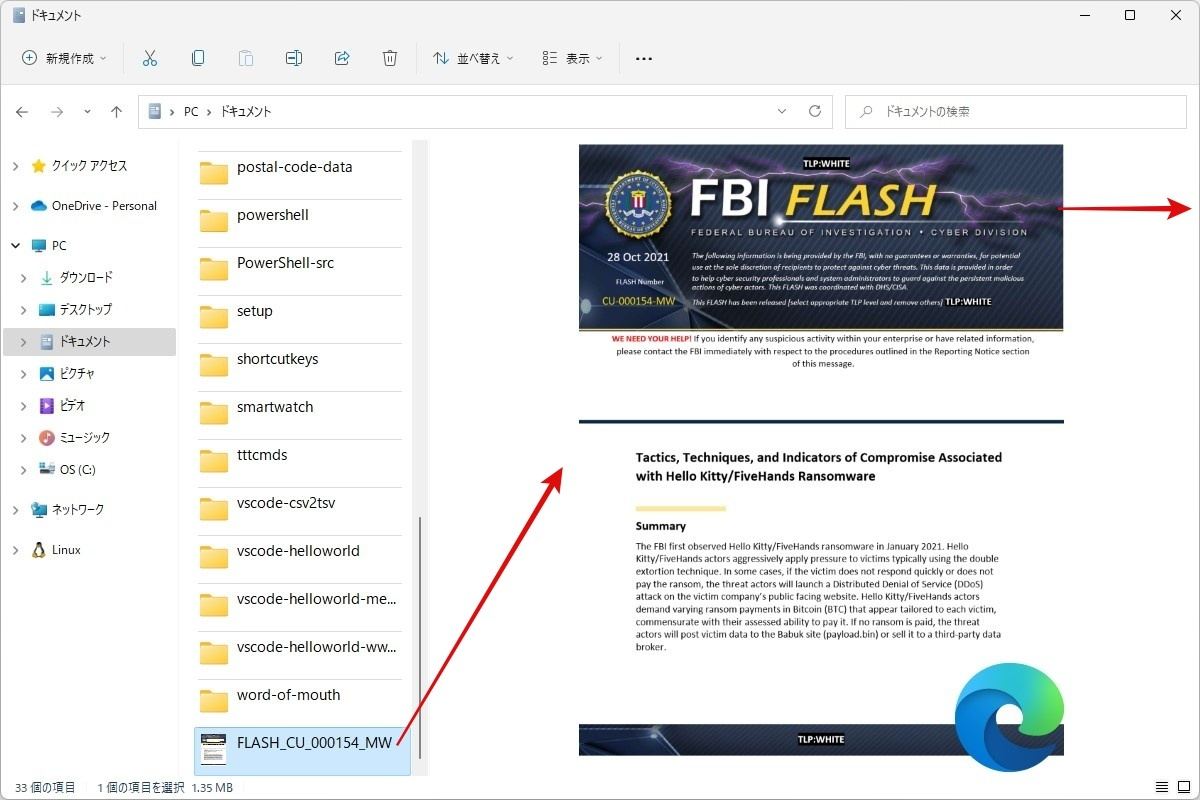
Task: Select ダウンロード in navigation pane
Action: point(86,278)
